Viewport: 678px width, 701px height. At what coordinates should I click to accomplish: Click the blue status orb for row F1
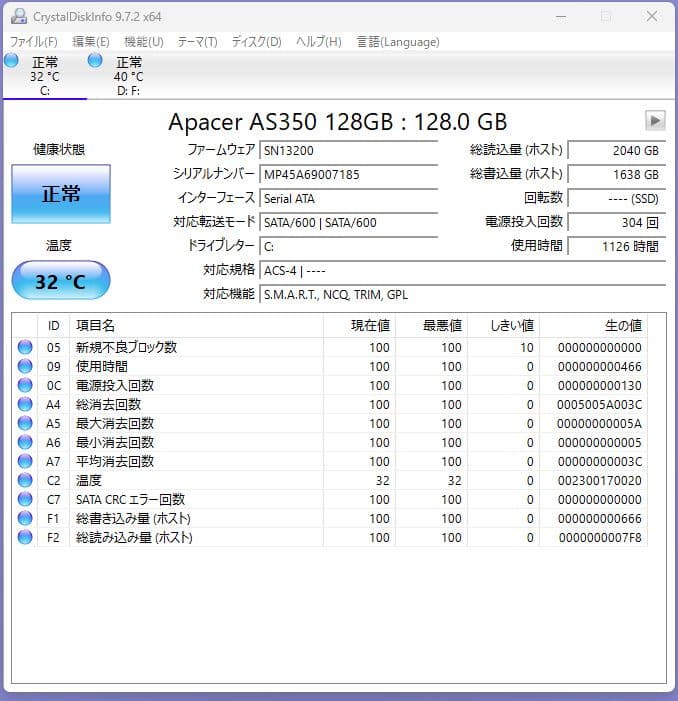tap(25, 518)
